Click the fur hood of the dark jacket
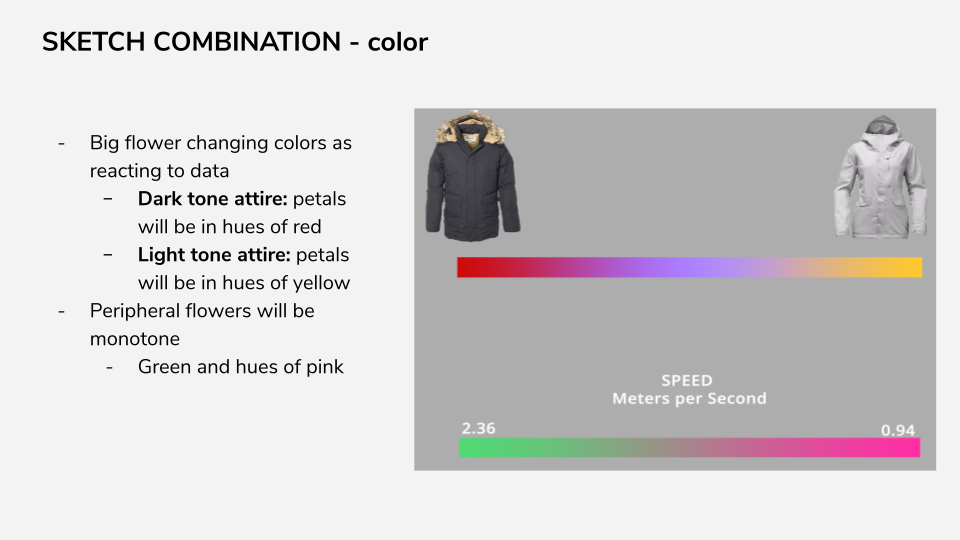Viewport: 960px width, 540px height. (471, 129)
